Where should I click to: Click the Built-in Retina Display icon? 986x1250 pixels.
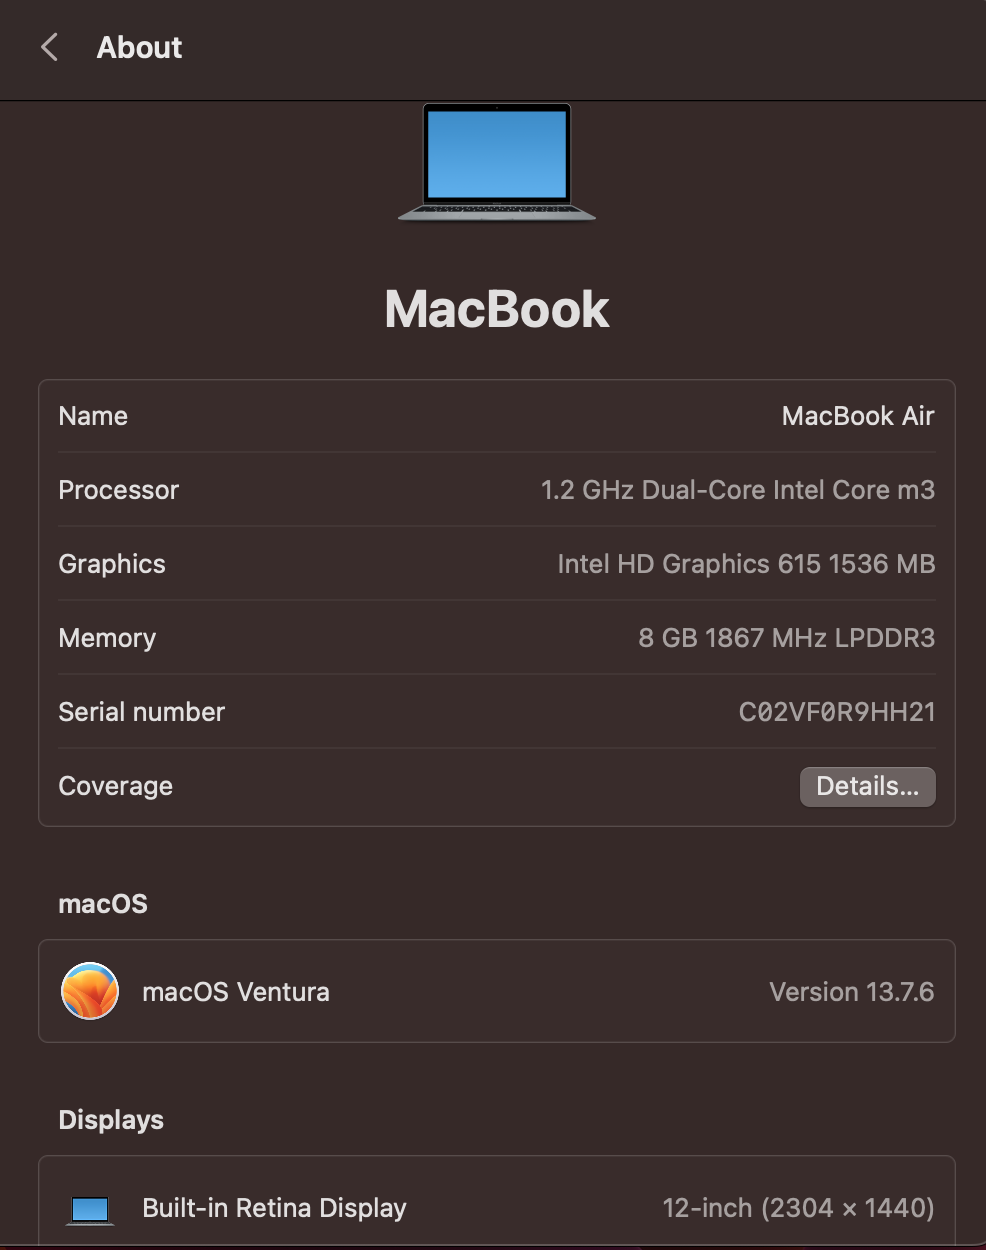click(90, 1209)
